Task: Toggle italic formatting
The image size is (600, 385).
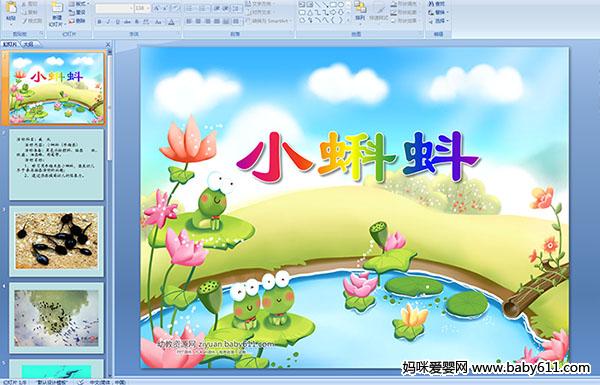Action: pyautogui.click(x=108, y=22)
